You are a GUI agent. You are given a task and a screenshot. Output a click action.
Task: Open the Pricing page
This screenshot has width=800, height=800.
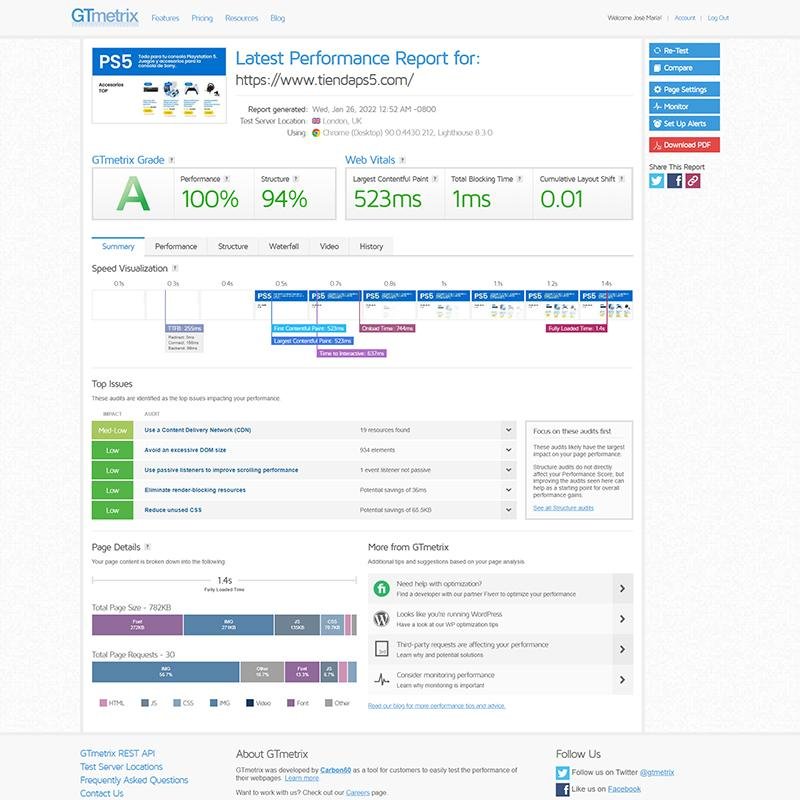point(202,18)
